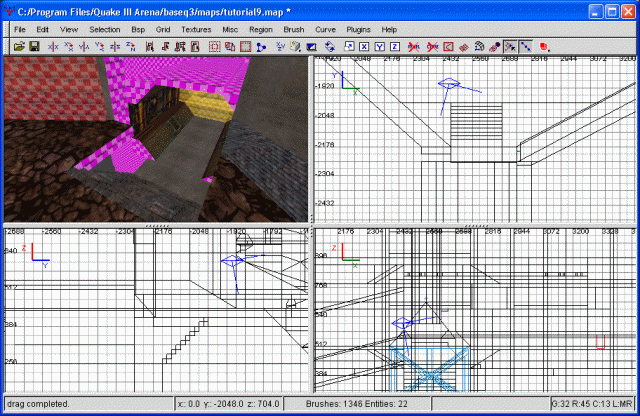Screen dimensions: 640x416
Task: Click the red entity marker in XZ view
Action: [600, 342]
